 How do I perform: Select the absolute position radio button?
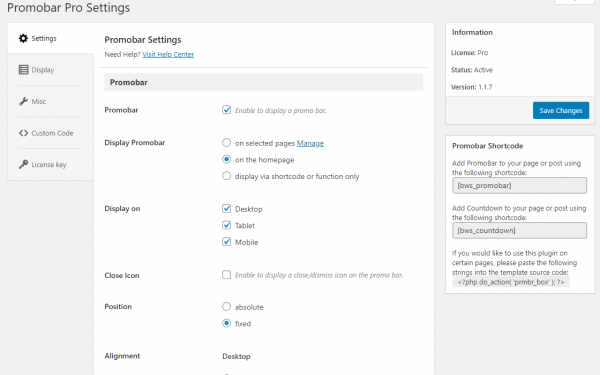pos(227,307)
